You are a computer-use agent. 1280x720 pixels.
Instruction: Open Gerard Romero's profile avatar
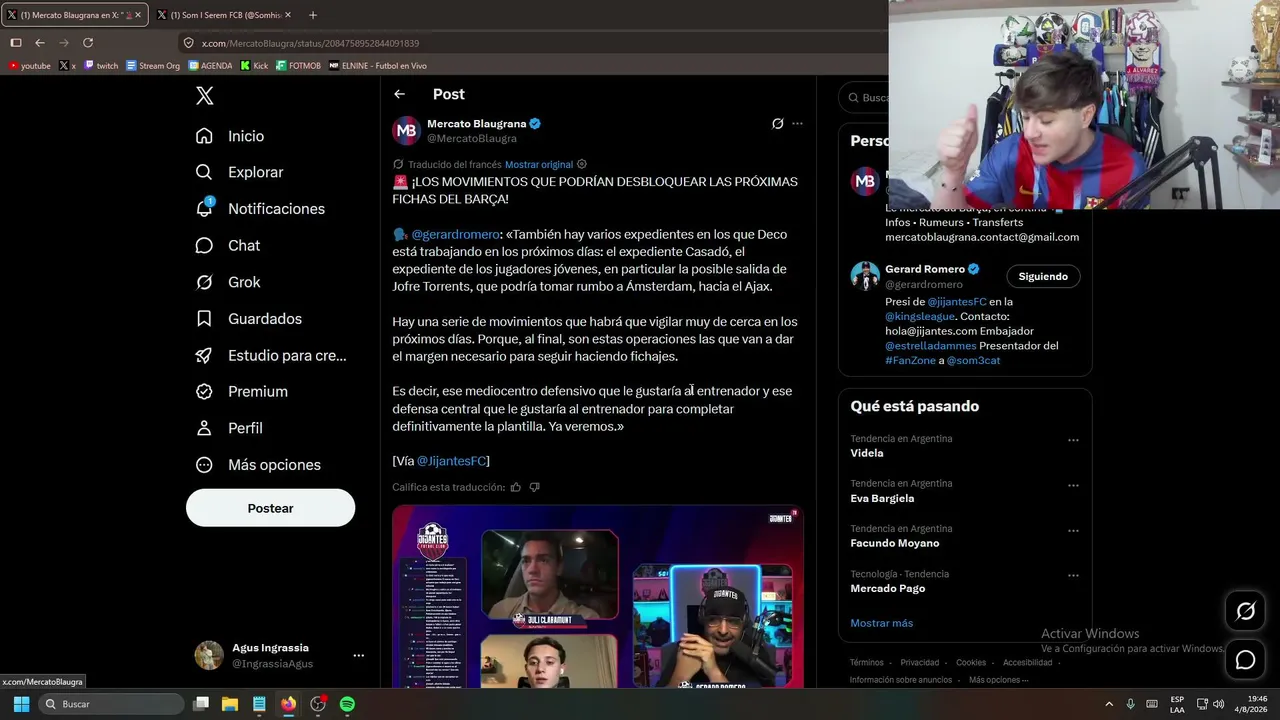pyautogui.click(x=865, y=276)
